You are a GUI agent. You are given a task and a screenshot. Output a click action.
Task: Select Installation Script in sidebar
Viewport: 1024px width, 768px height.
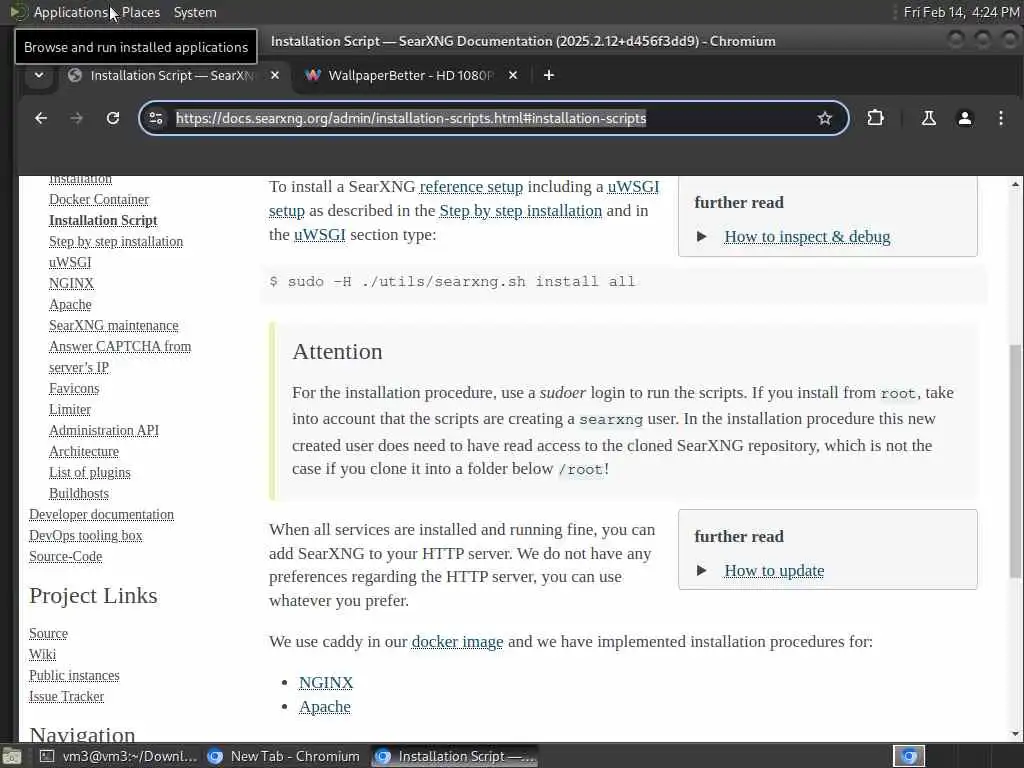point(103,220)
